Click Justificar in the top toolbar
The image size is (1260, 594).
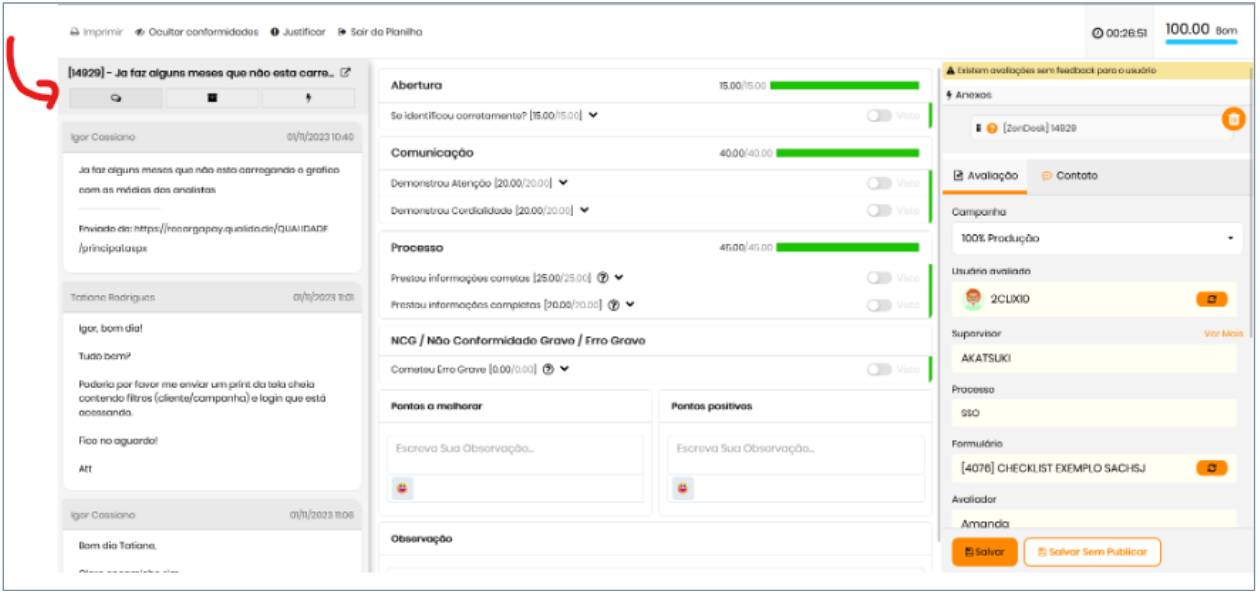(298, 32)
